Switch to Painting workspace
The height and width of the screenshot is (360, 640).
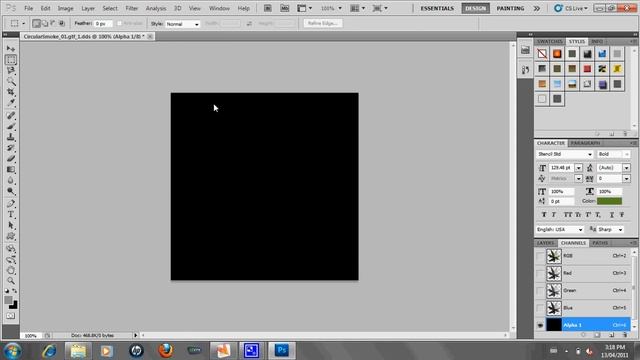tap(510, 8)
